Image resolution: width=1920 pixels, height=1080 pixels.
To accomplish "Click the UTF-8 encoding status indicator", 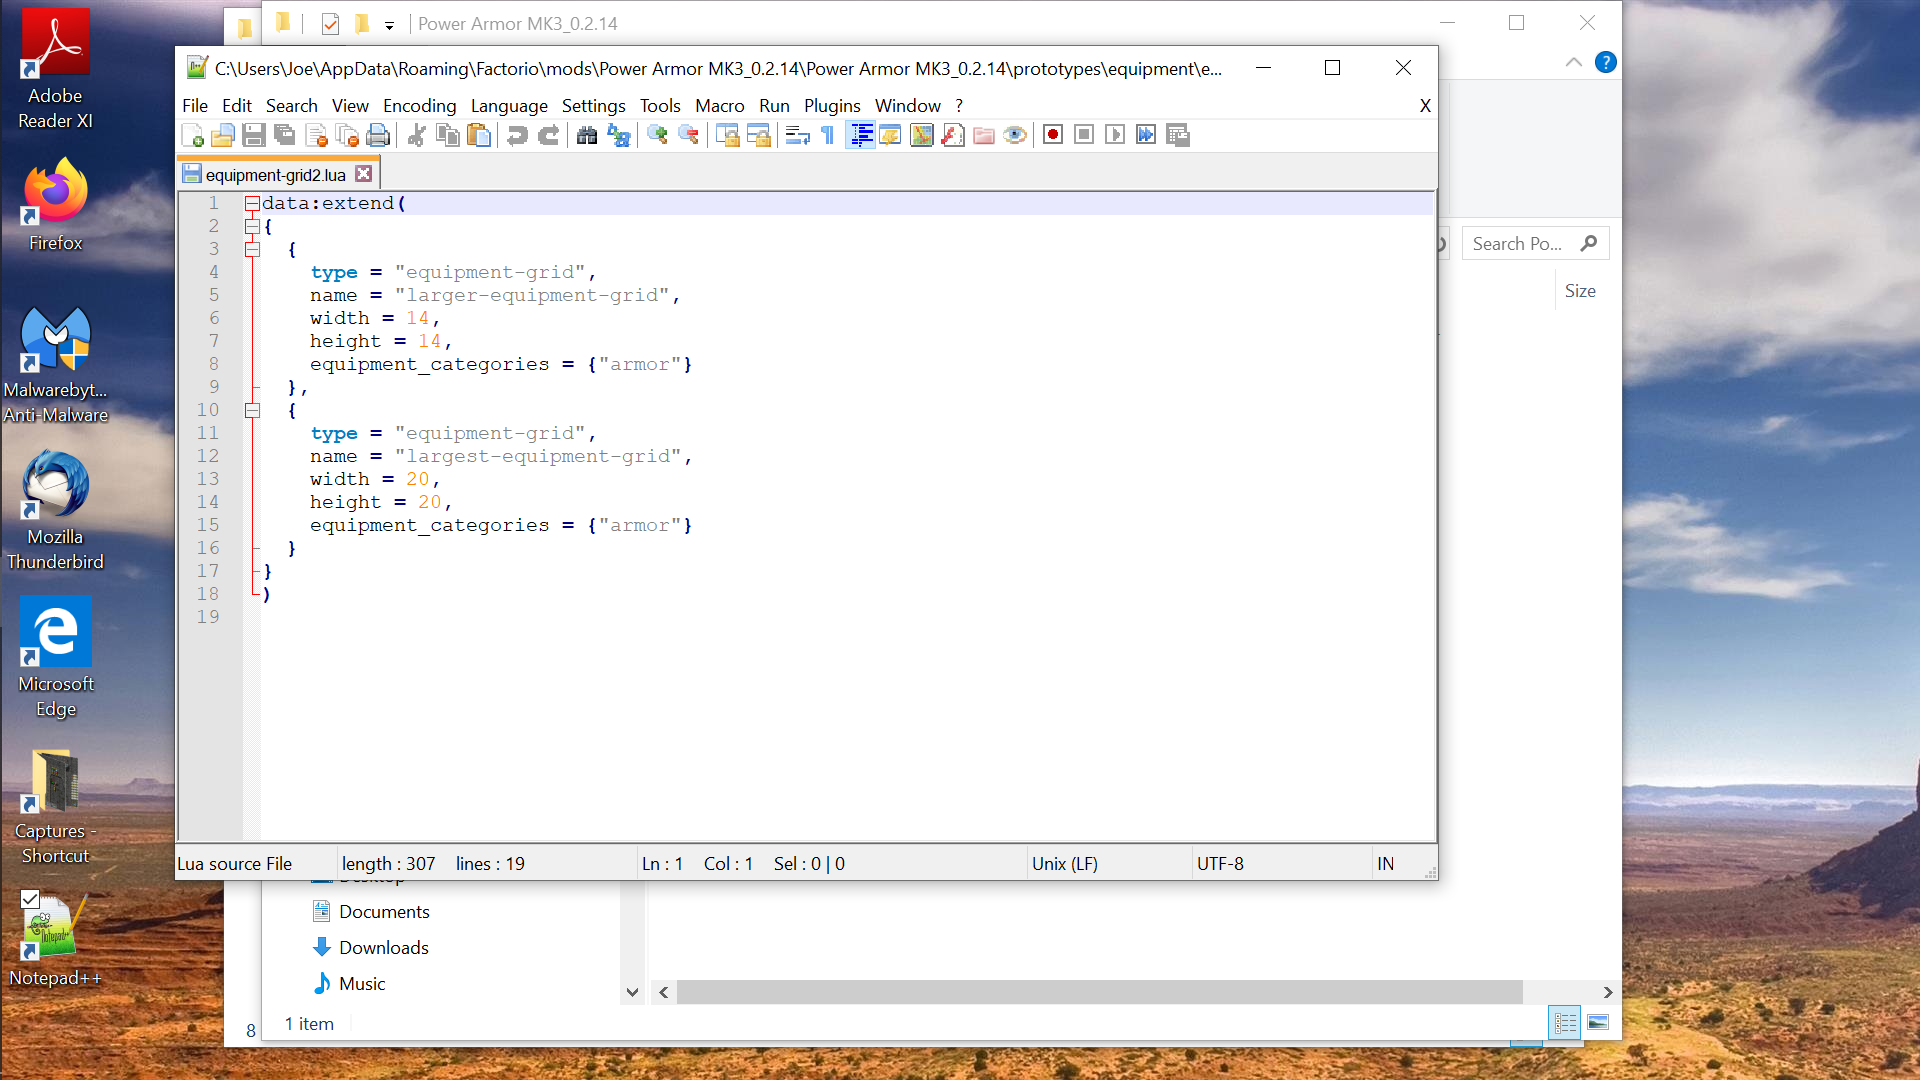I will 1218,864.
